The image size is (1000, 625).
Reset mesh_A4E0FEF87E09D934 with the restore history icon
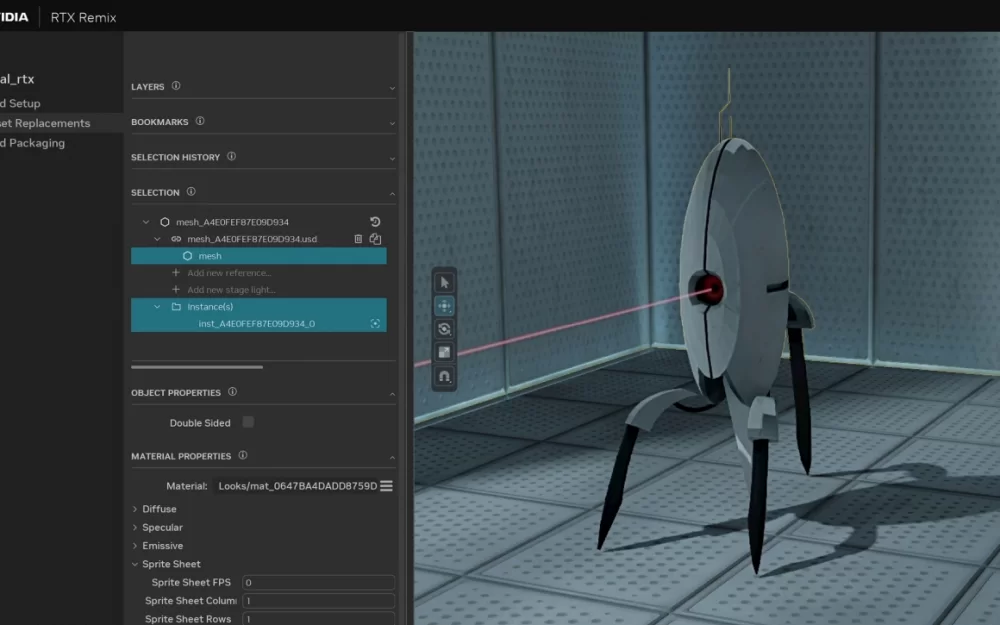coord(375,221)
